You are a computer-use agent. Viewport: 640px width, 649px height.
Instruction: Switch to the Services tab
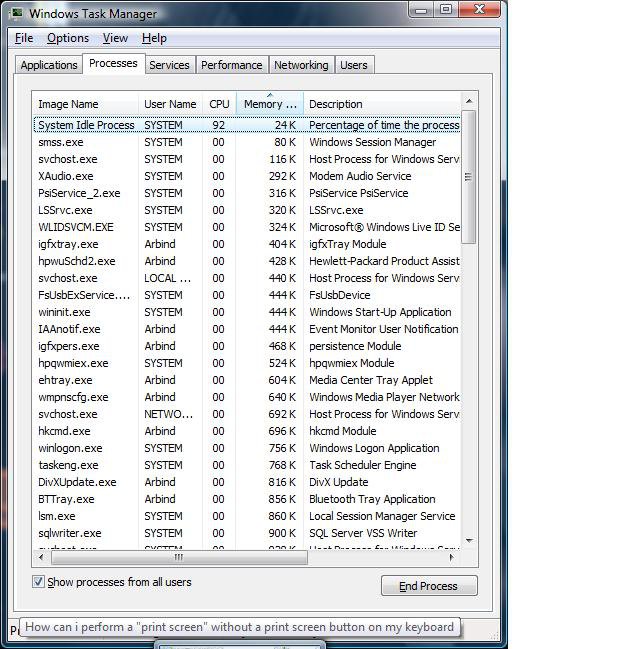point(169,65)
